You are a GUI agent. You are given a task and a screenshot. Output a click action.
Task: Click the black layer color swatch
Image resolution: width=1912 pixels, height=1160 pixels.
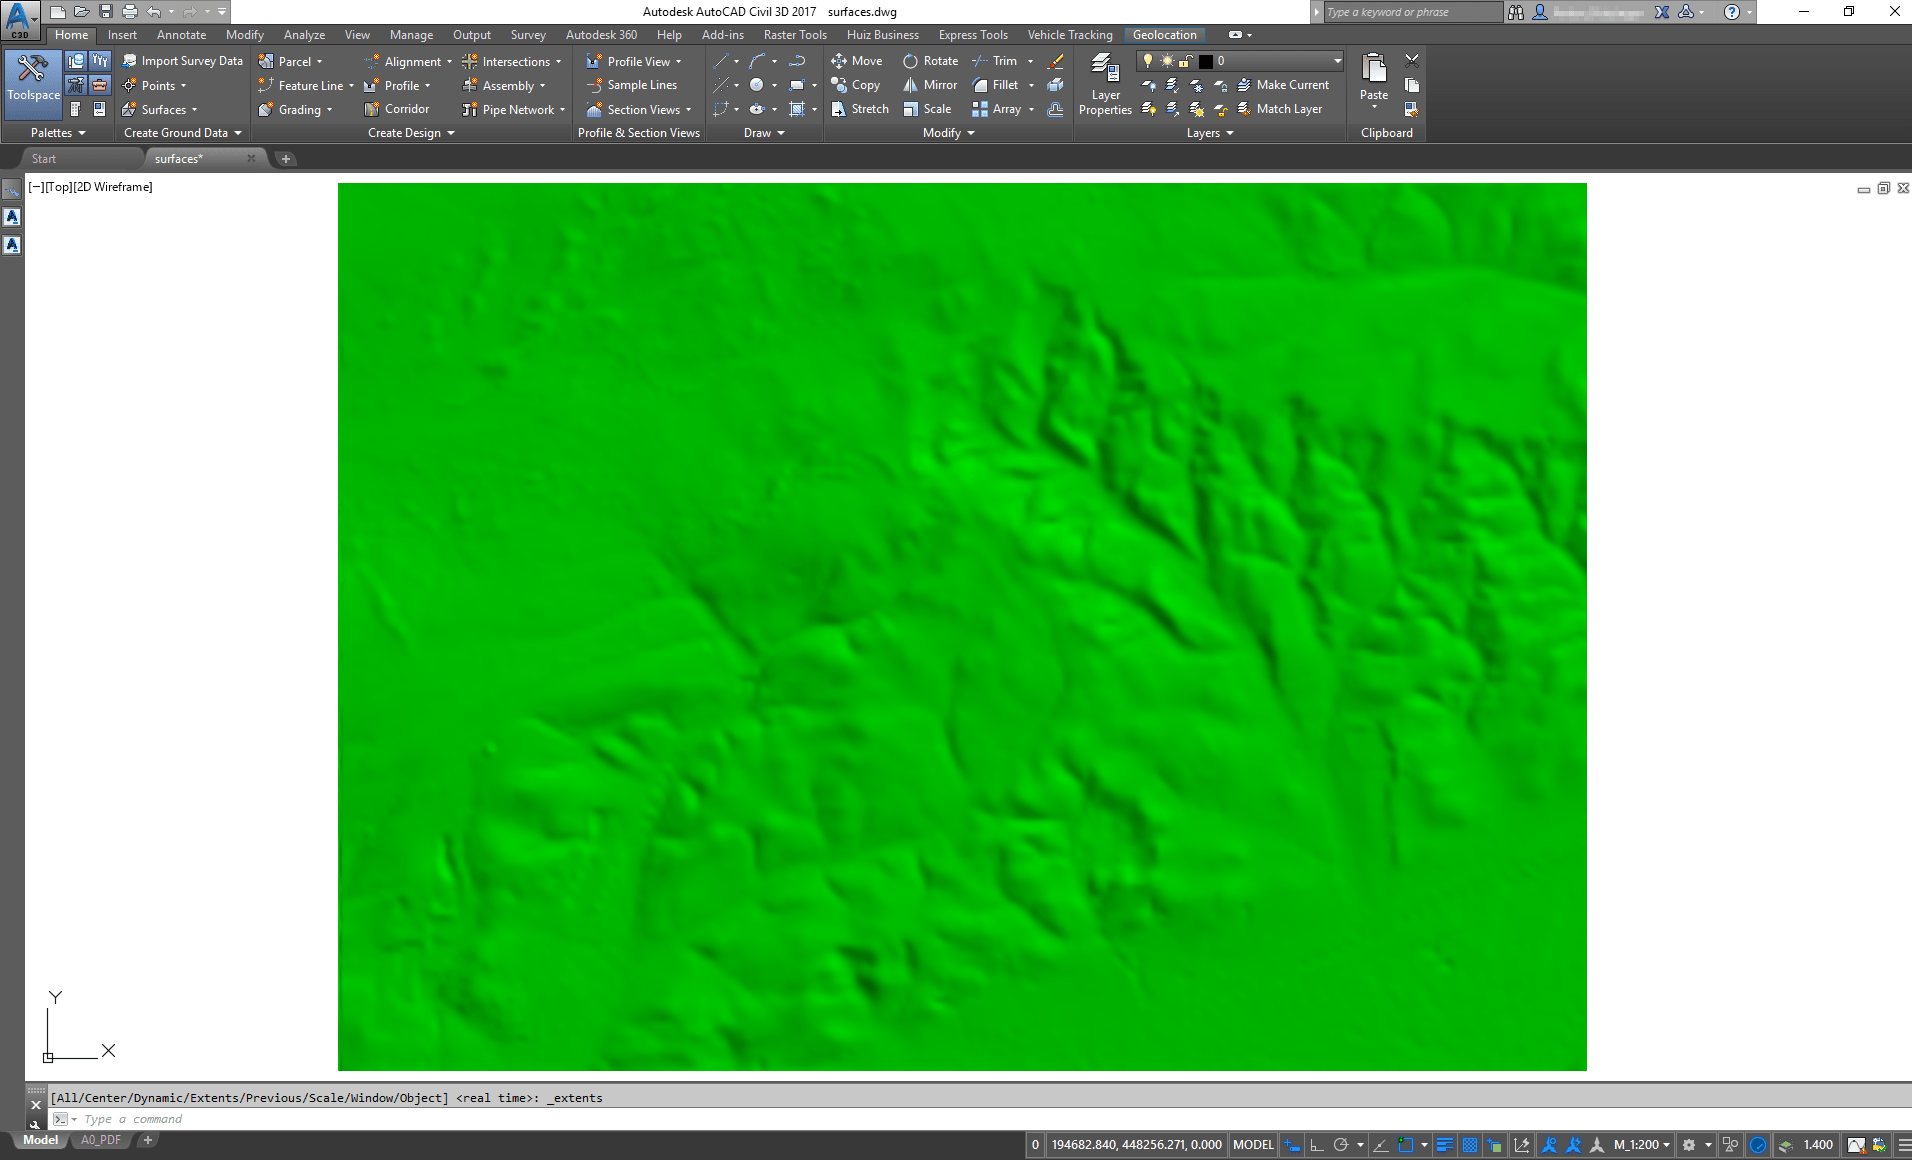tap(1206, 61)
